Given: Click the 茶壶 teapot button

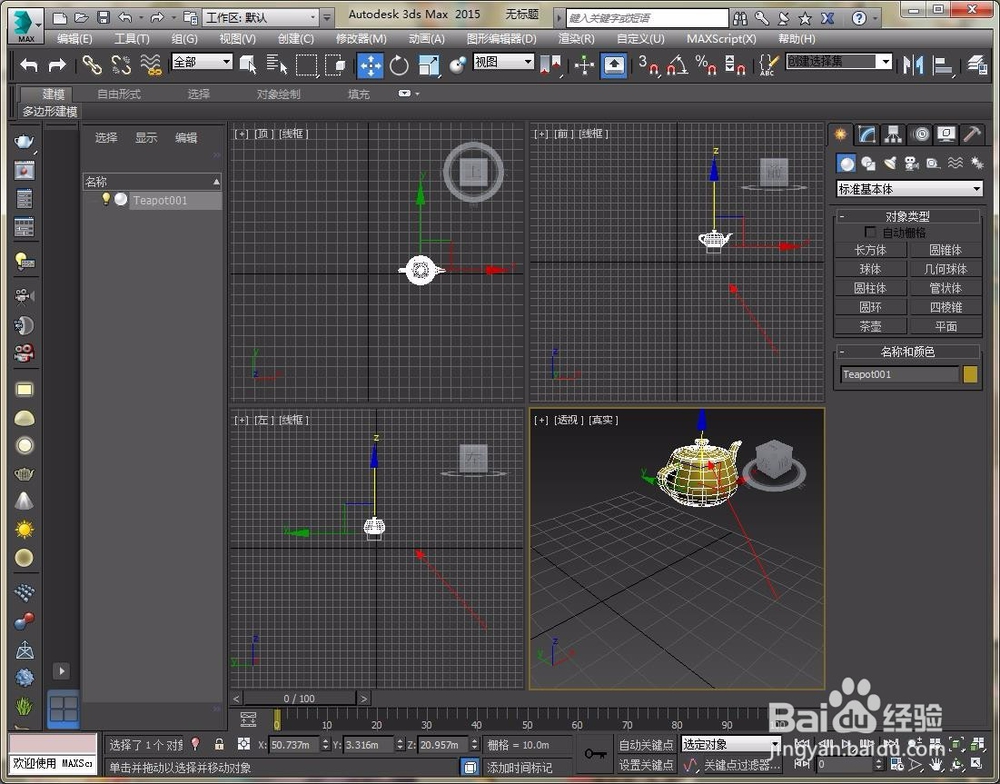Looking at the screenshot, I should (x=870, y=327).
